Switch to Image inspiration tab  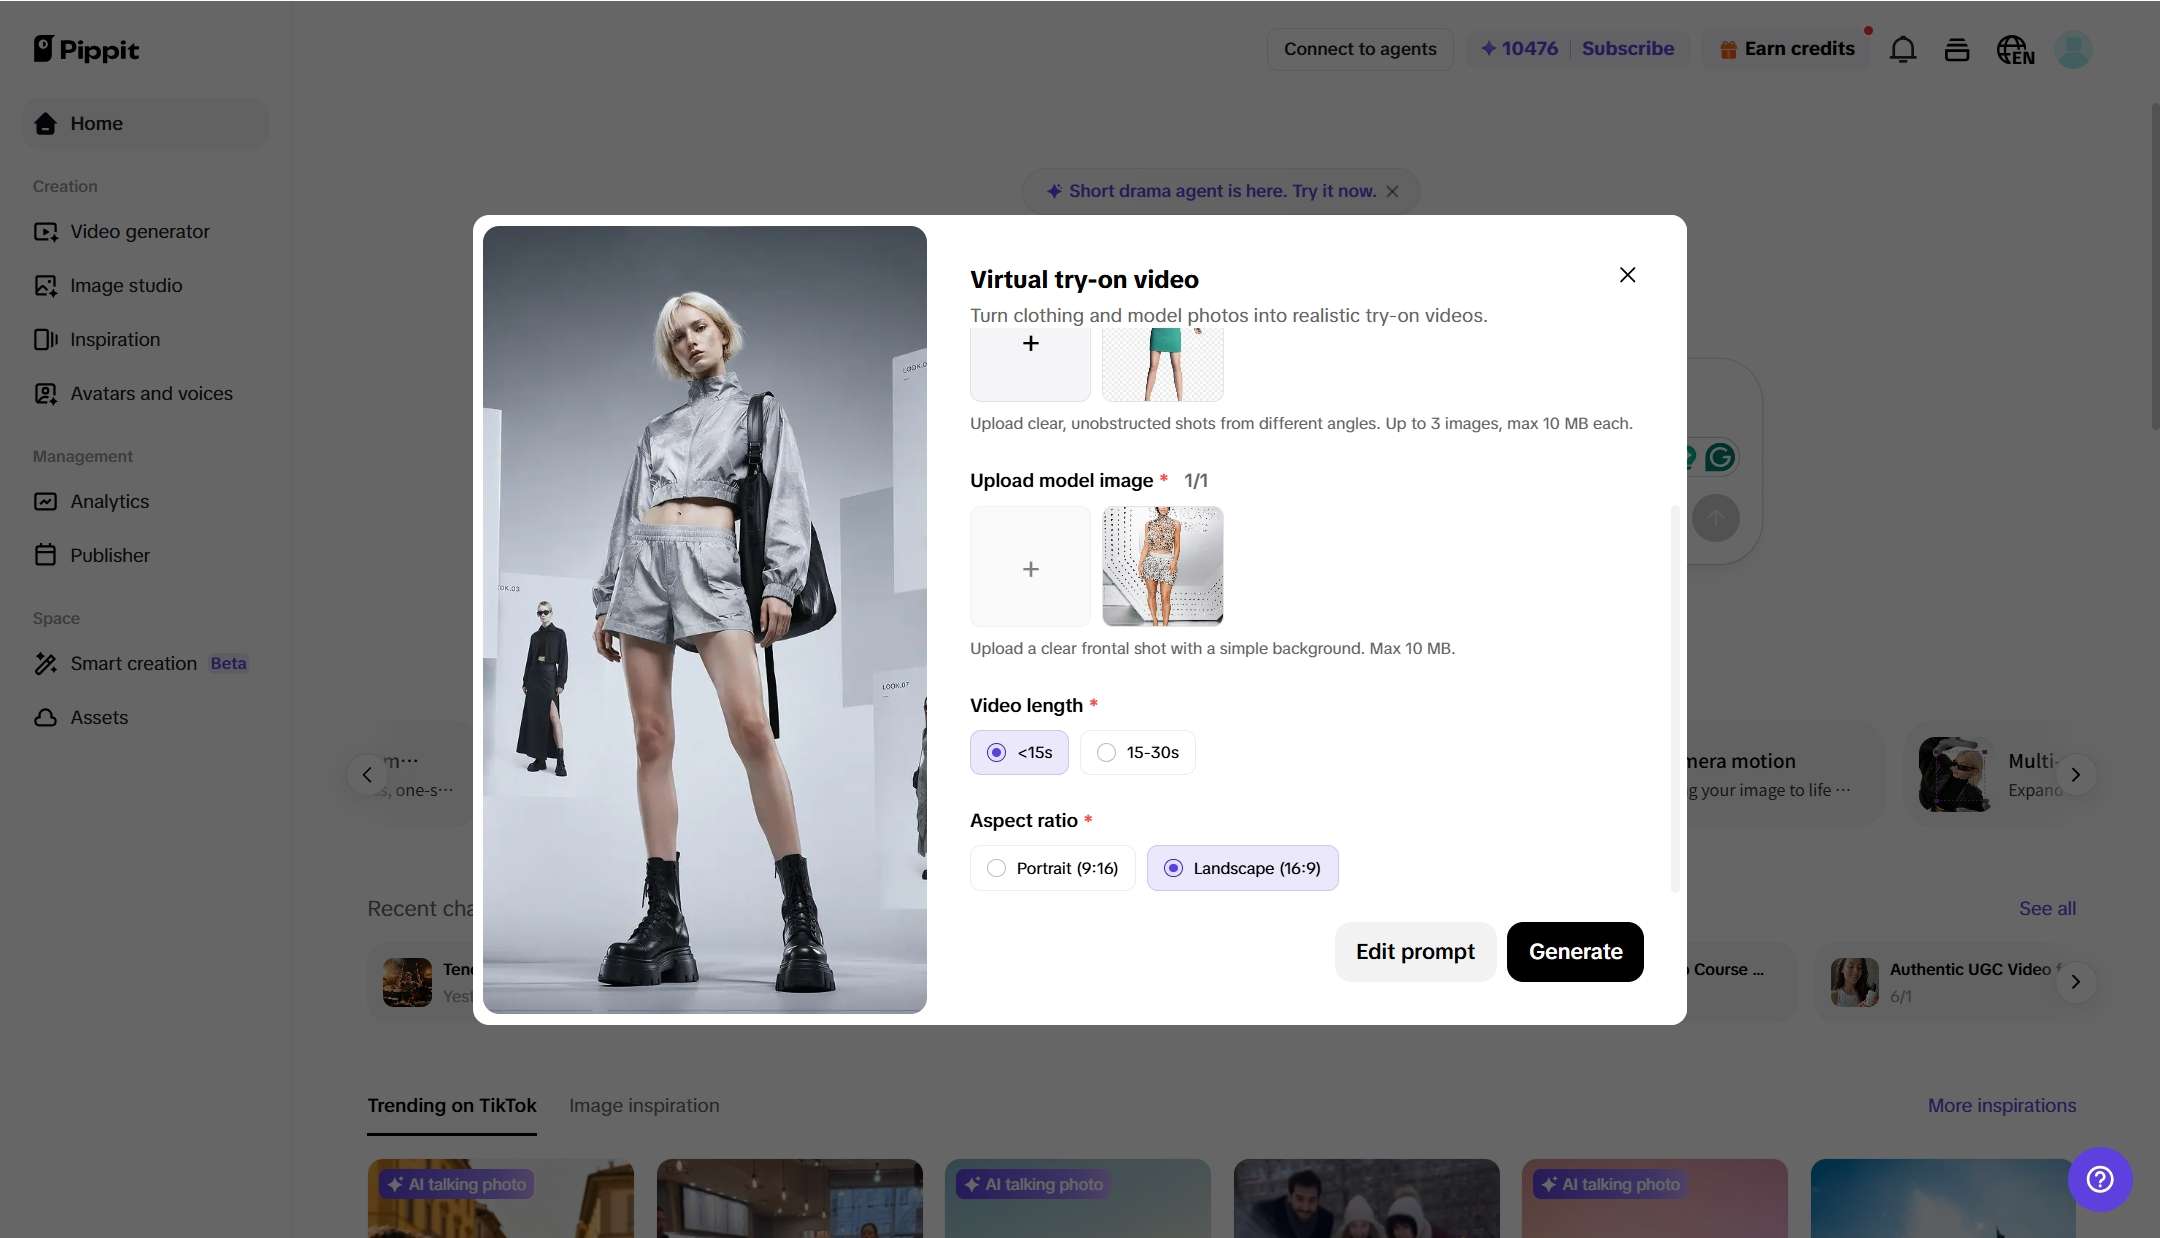click(644, 1105)
